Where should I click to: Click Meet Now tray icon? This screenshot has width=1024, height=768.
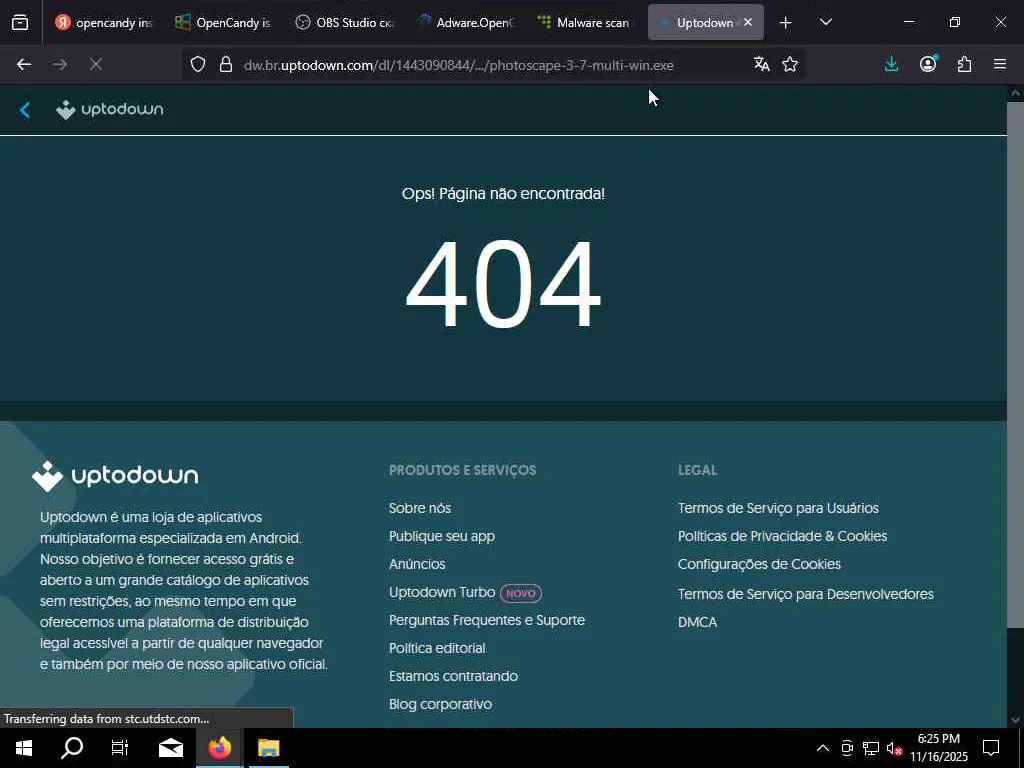point(847,748)
